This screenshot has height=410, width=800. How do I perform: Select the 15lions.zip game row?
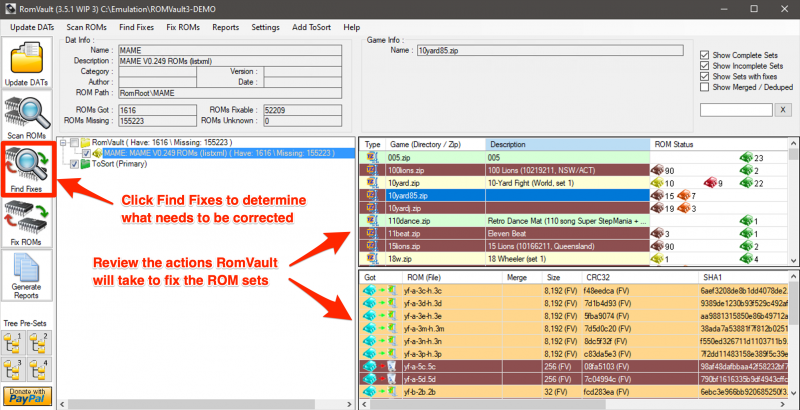pos(573,246)
